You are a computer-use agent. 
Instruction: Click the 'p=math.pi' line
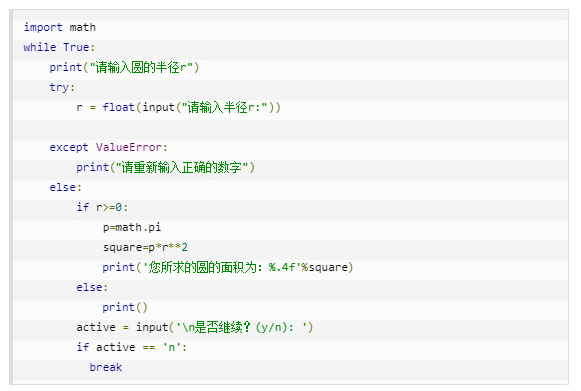[x=132, y=228]
